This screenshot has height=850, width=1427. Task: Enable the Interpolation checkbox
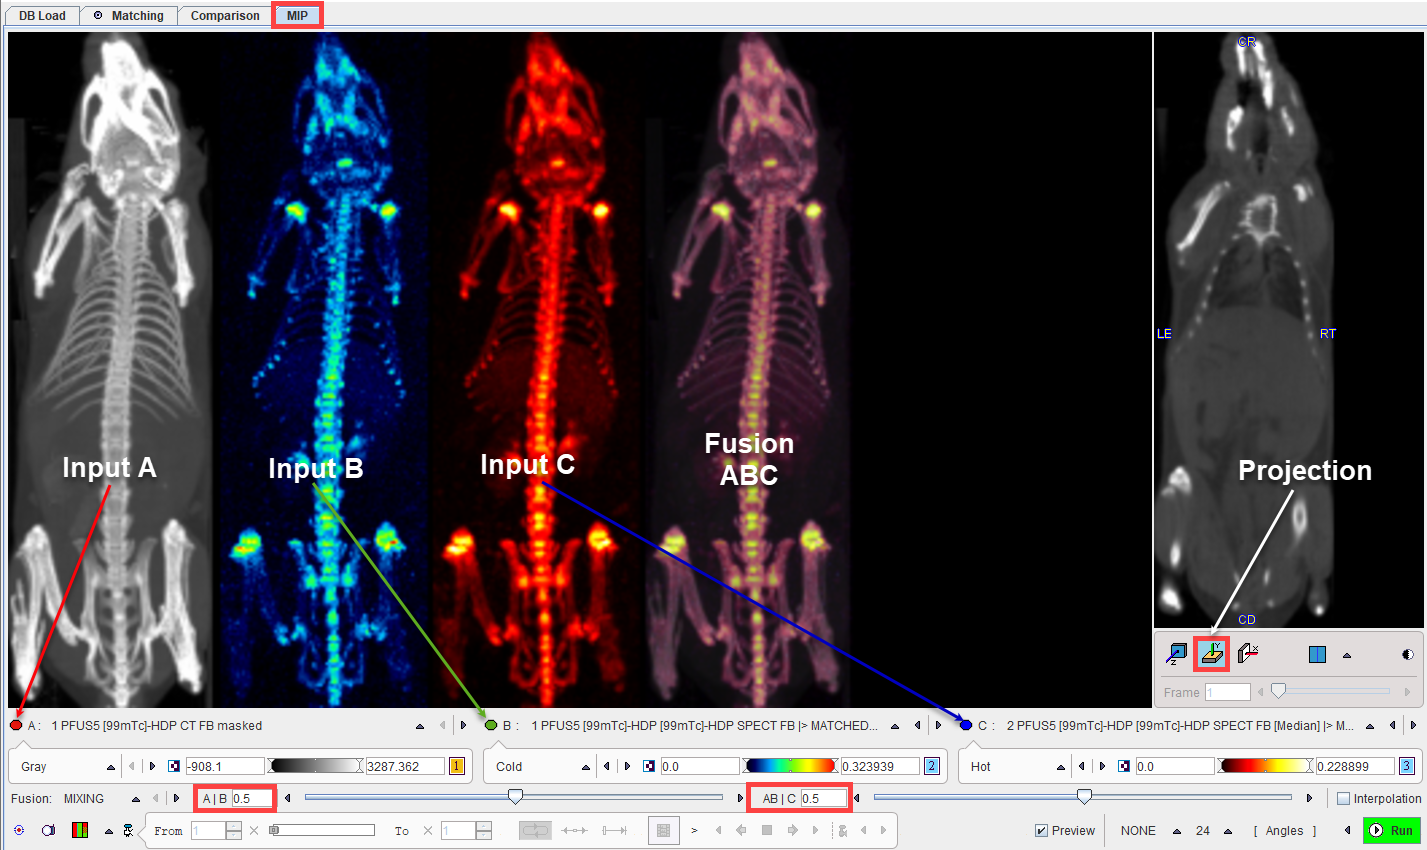coord(1343,799)
